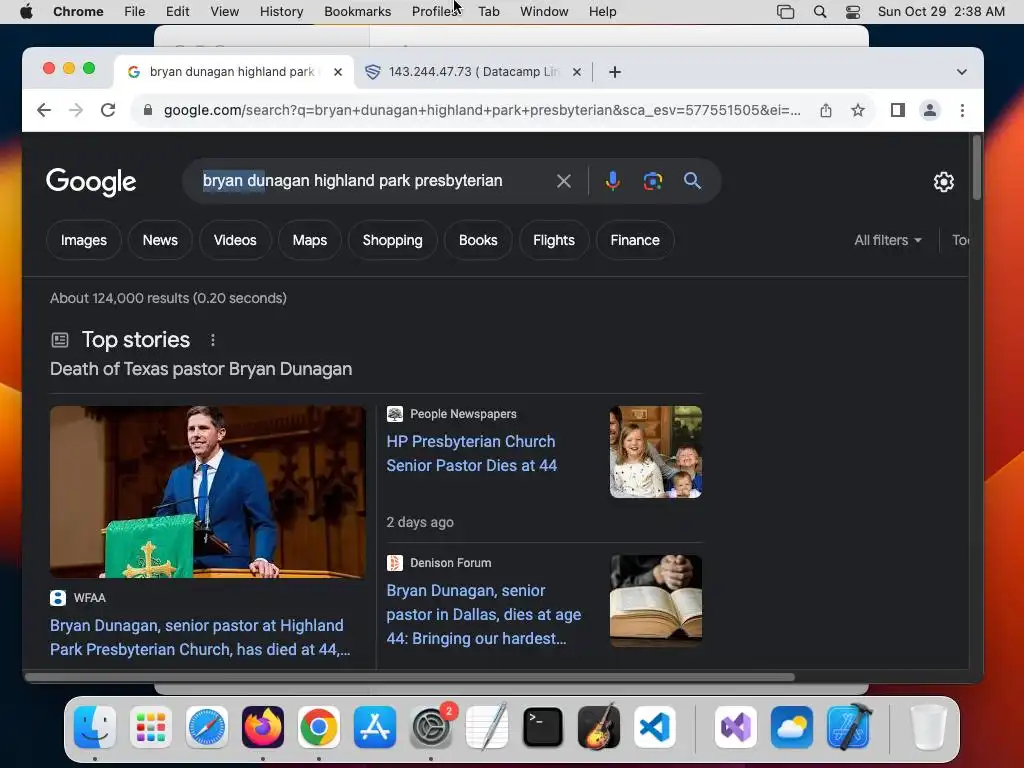
Task: Click the Chrome forward arrow button
Action: (x=76, y=110)
